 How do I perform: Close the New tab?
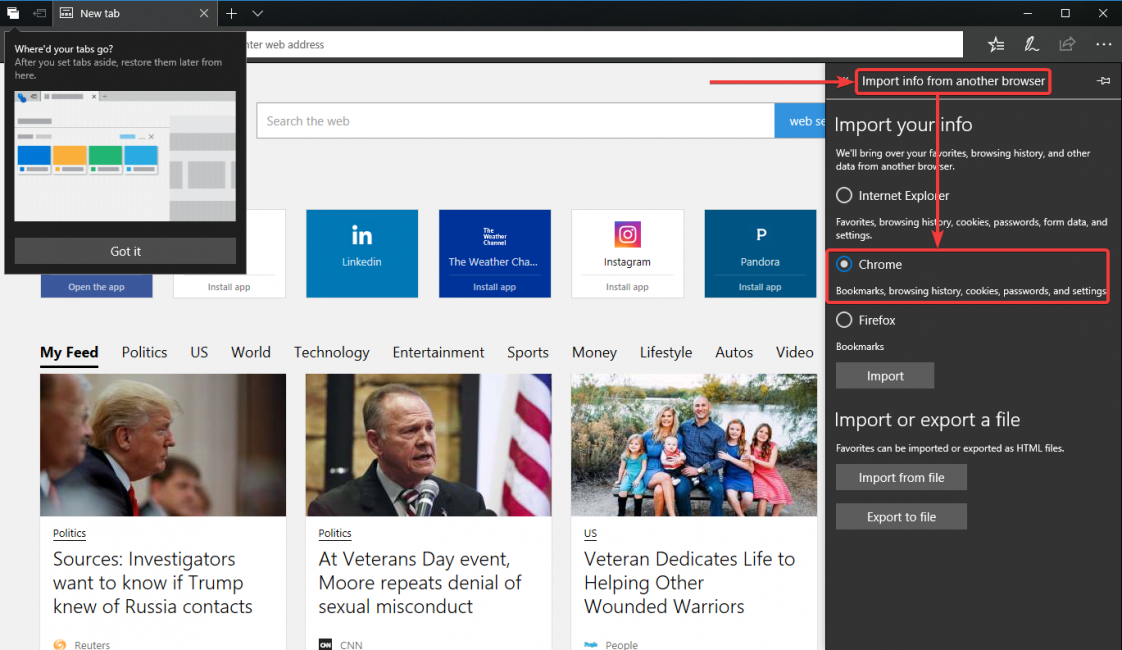coord(204,13)
